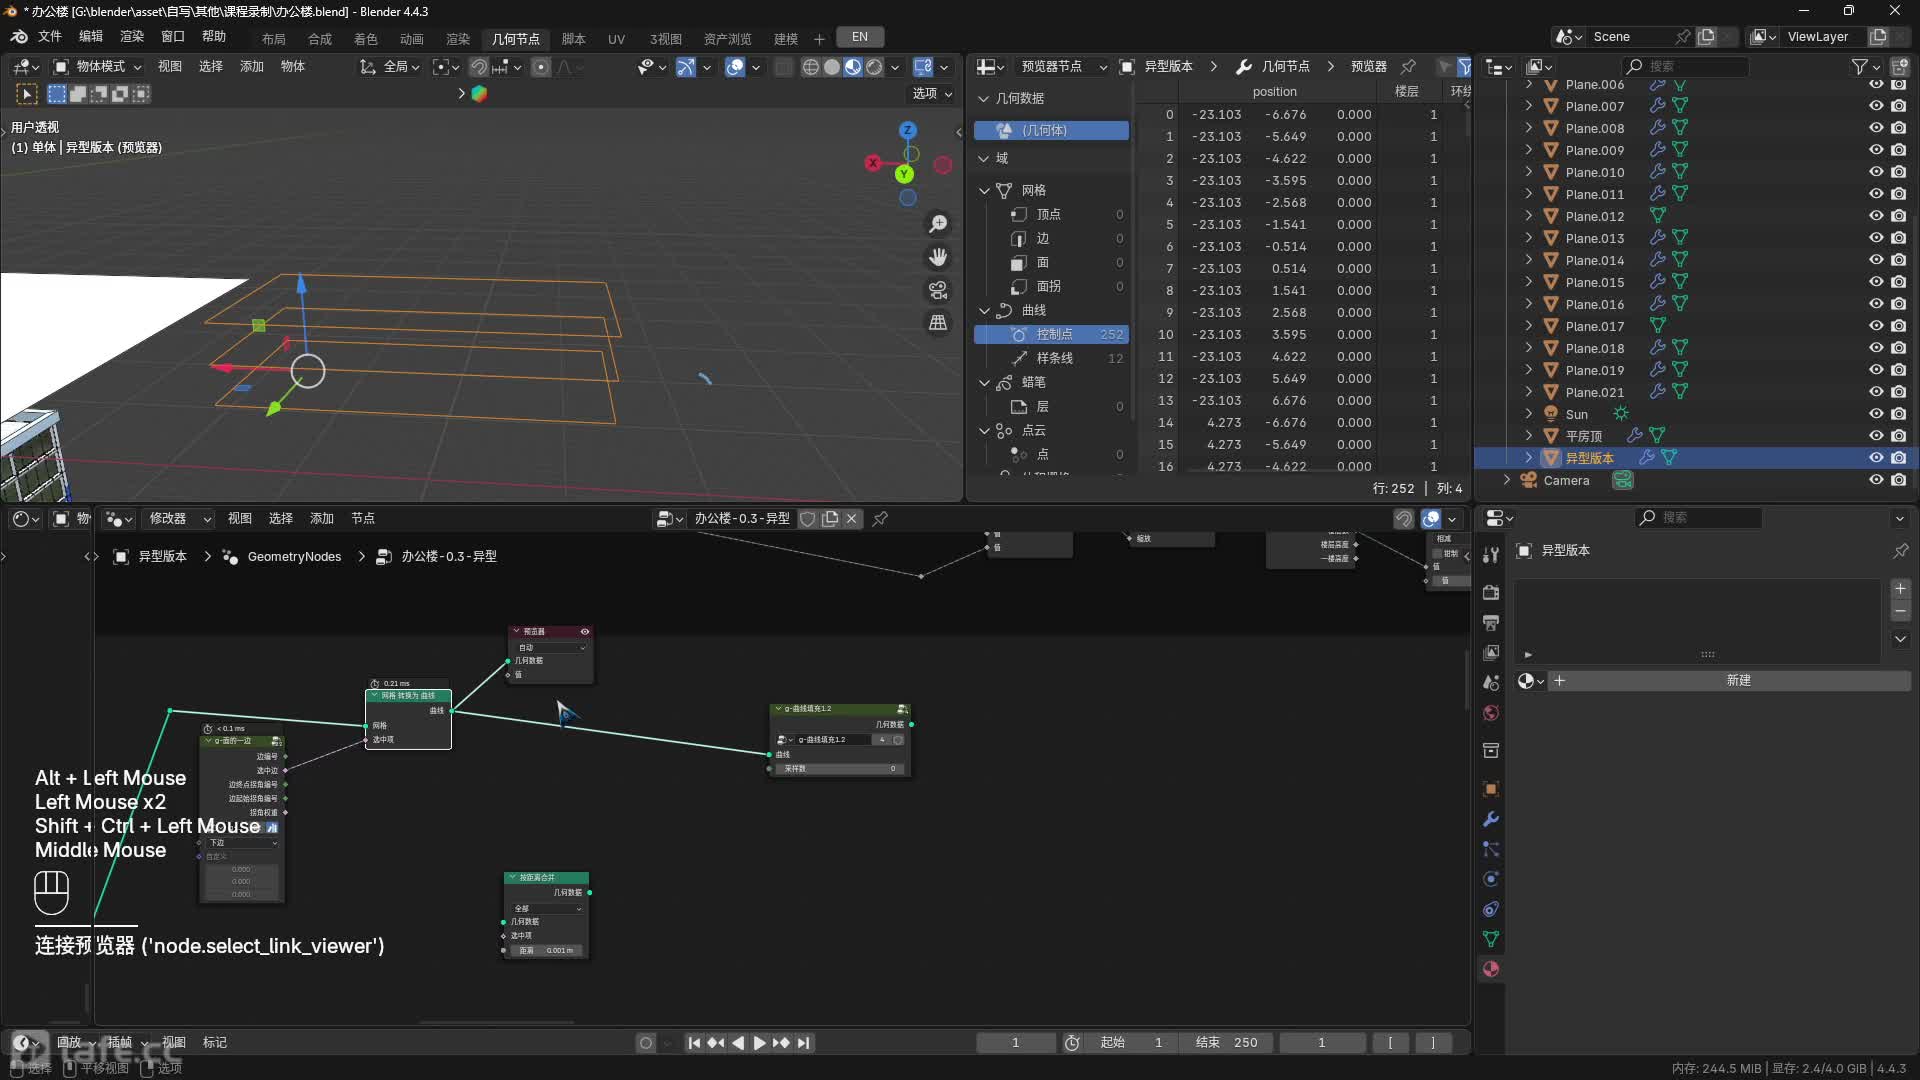
Task: Toggle viewport overlays display
Action: [735, 67]
